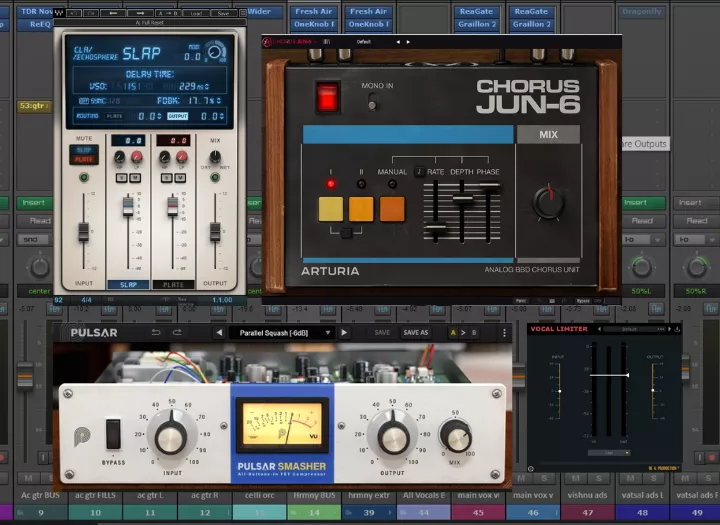Toggle the red power switch on Chorus JUN-6
Viewport: 720px width, 525px height.
click(x=328, y=96)
